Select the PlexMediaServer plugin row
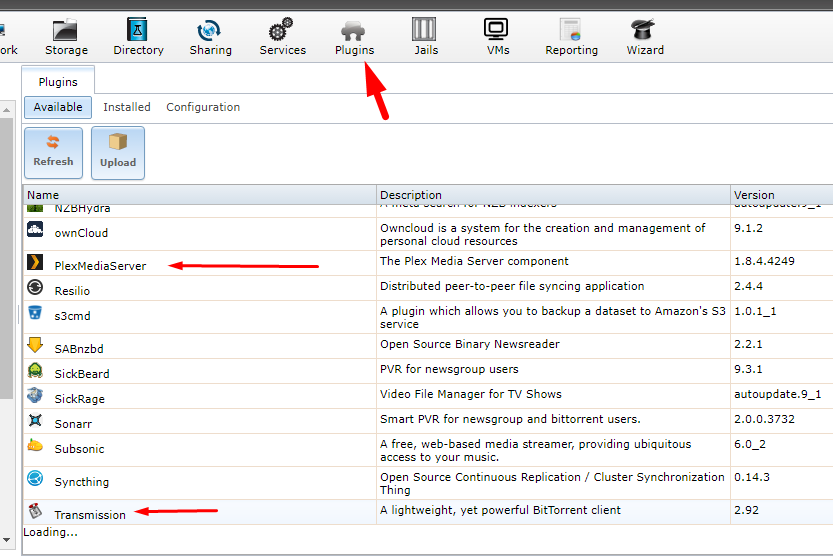Image resolution: width=833 pixels, height=556 pixels. tap(428, 263)
